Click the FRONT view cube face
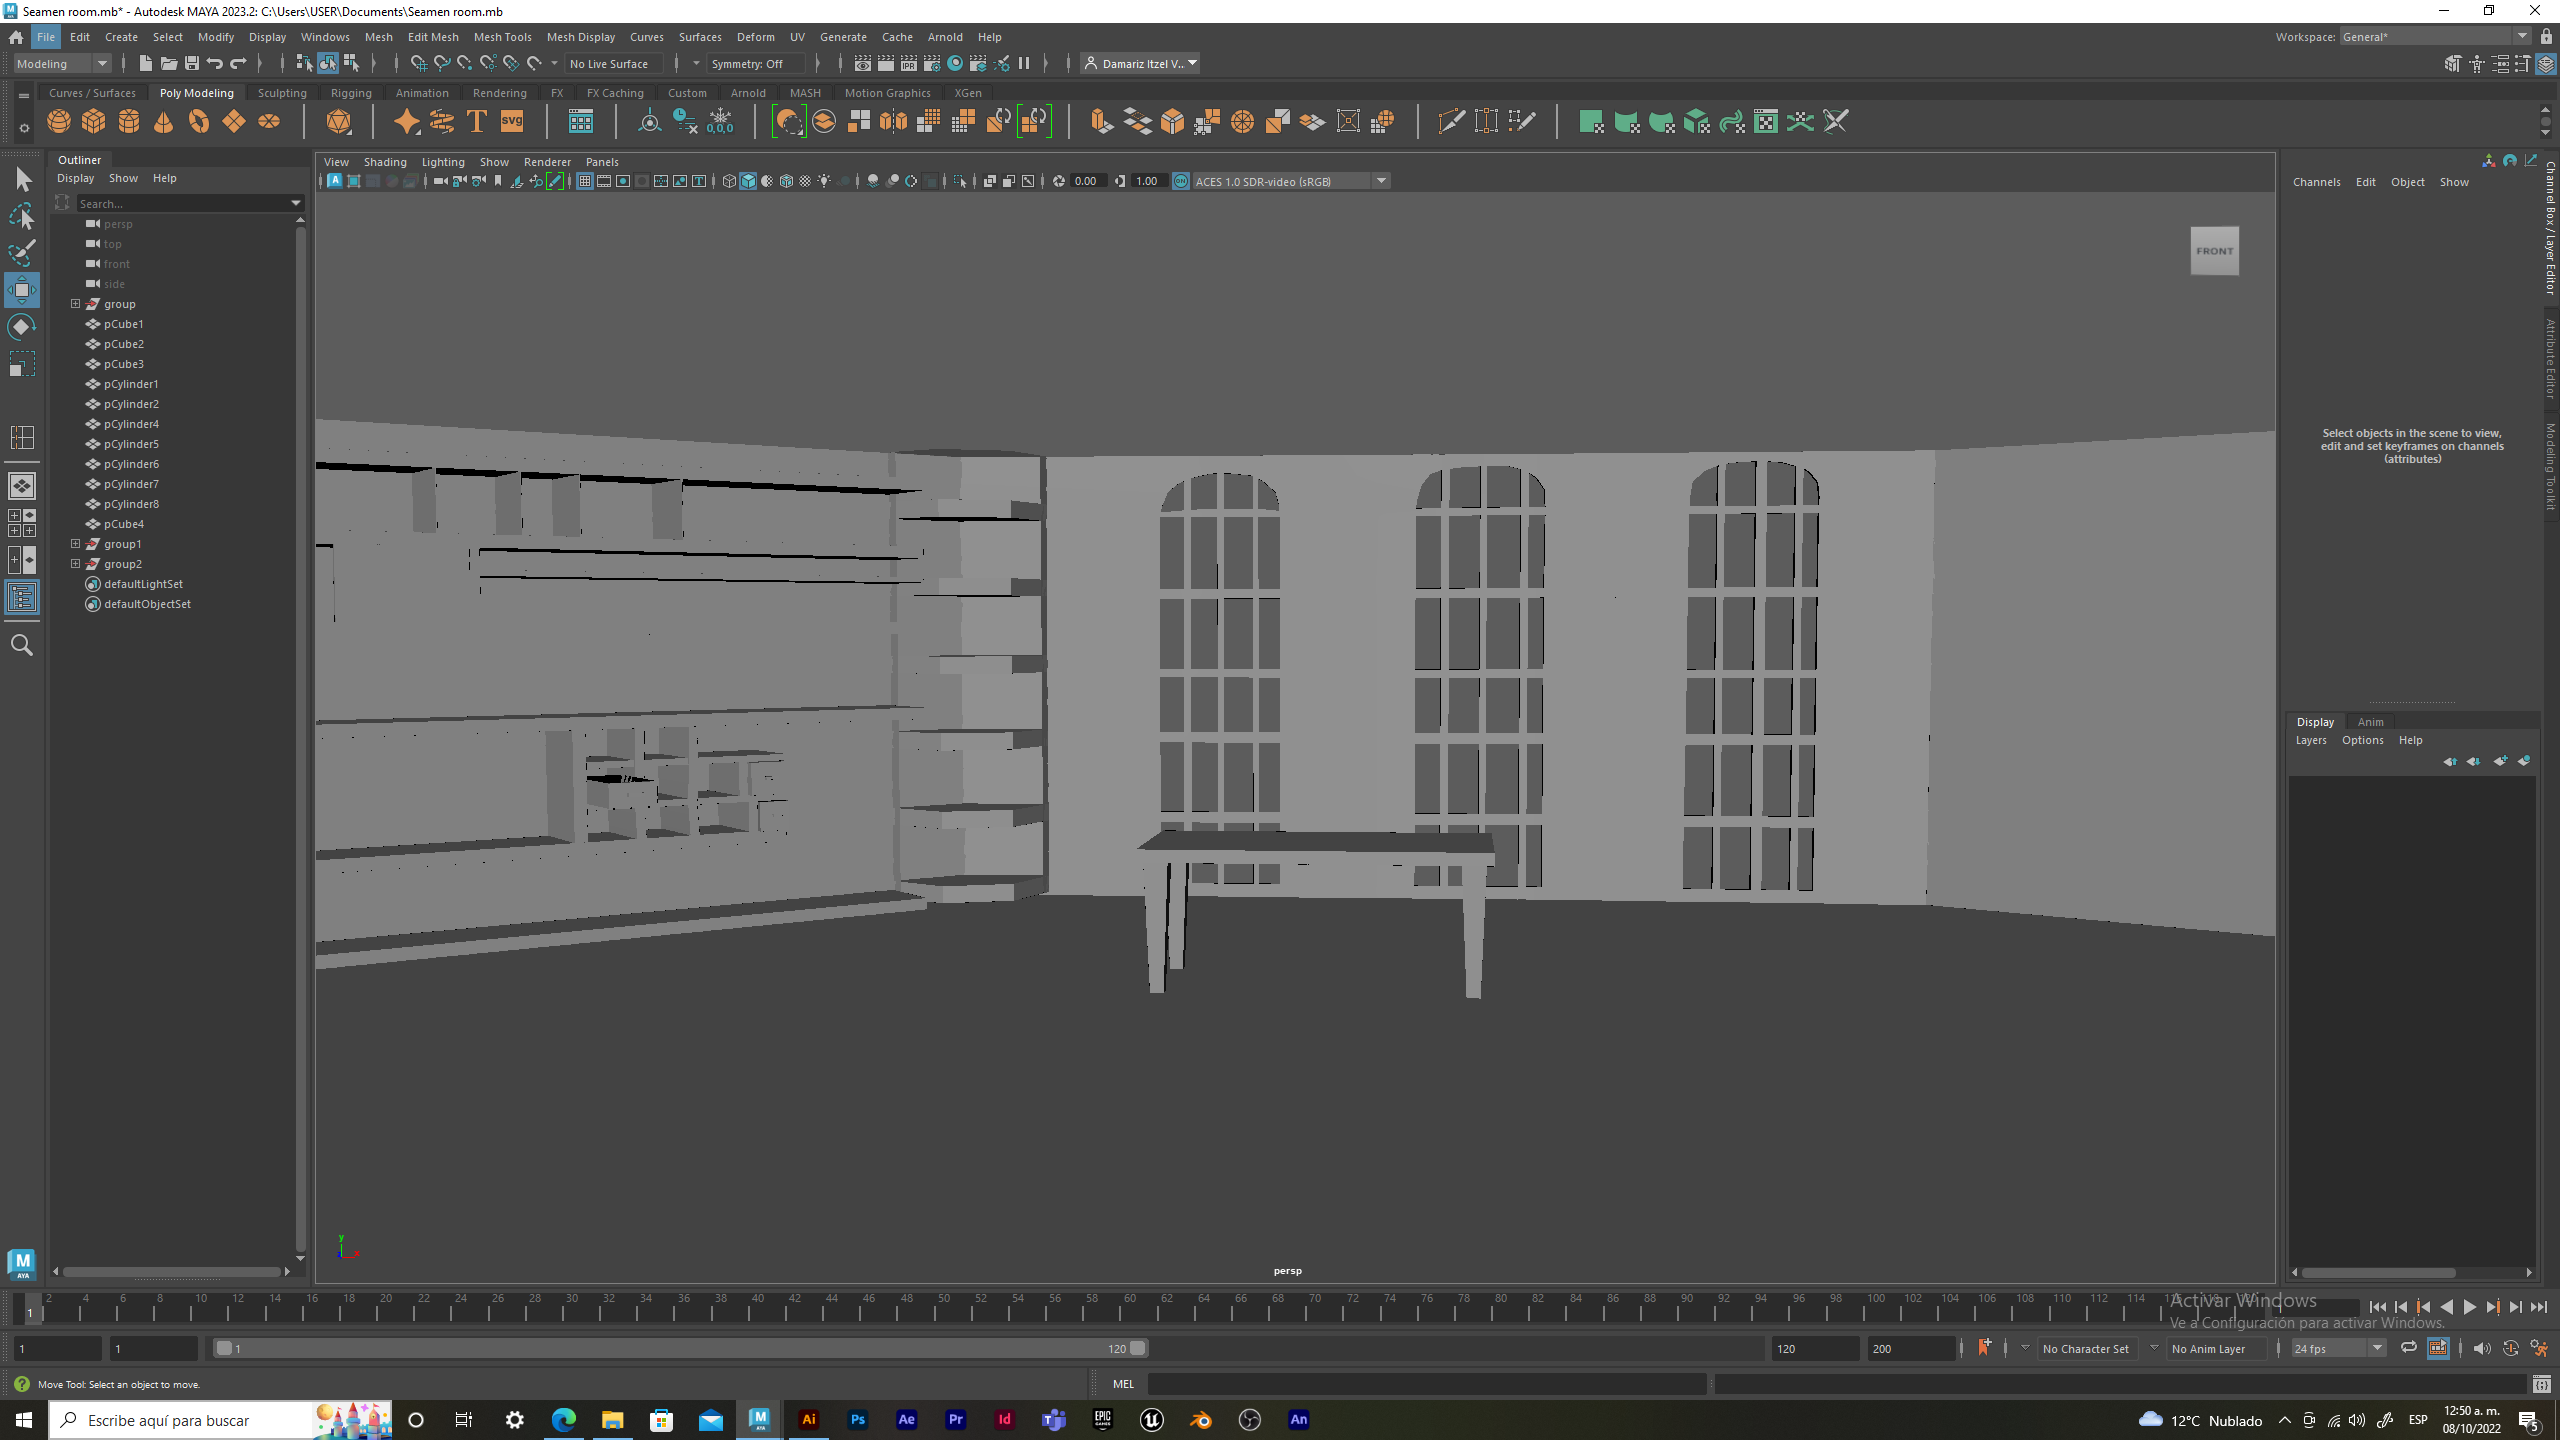The height and width of the screenshot is (1440, 2560). pos(2214,251)
